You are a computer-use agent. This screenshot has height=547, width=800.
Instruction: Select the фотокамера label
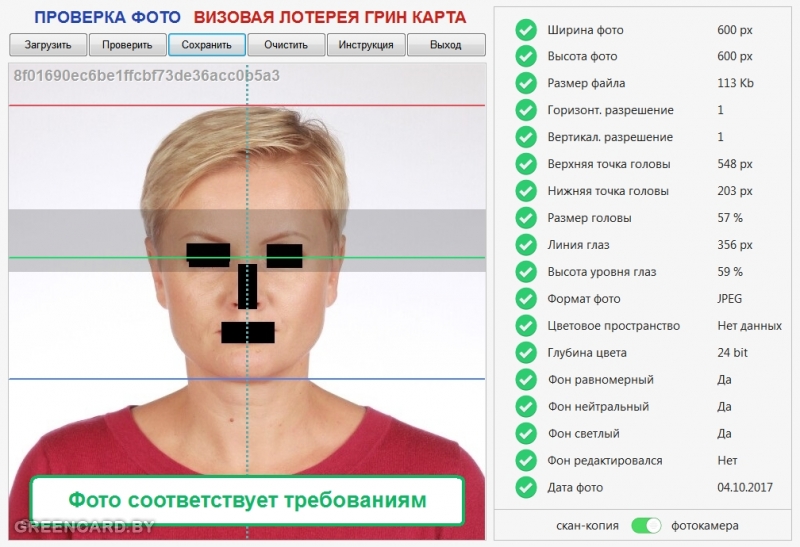(706, 525)
